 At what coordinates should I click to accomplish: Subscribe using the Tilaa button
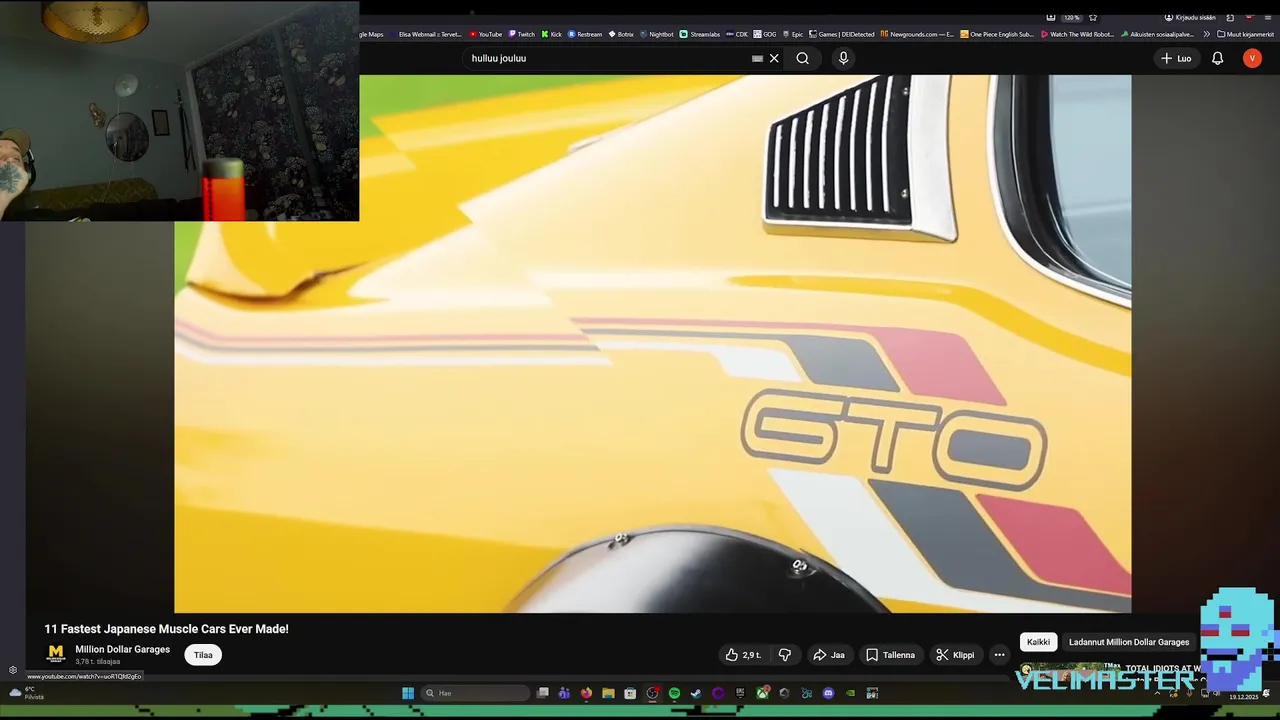click(x=203, y=655)
